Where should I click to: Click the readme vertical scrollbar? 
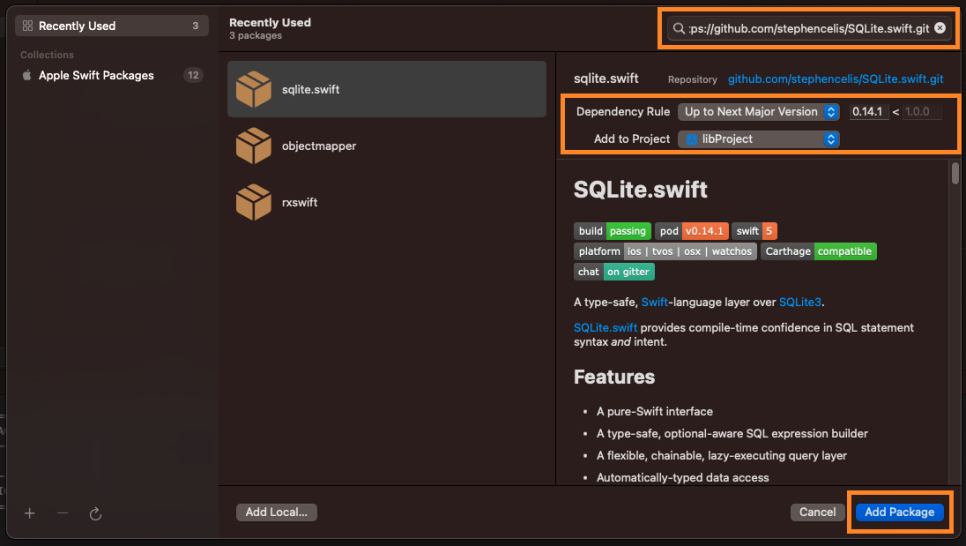(955, 173)
